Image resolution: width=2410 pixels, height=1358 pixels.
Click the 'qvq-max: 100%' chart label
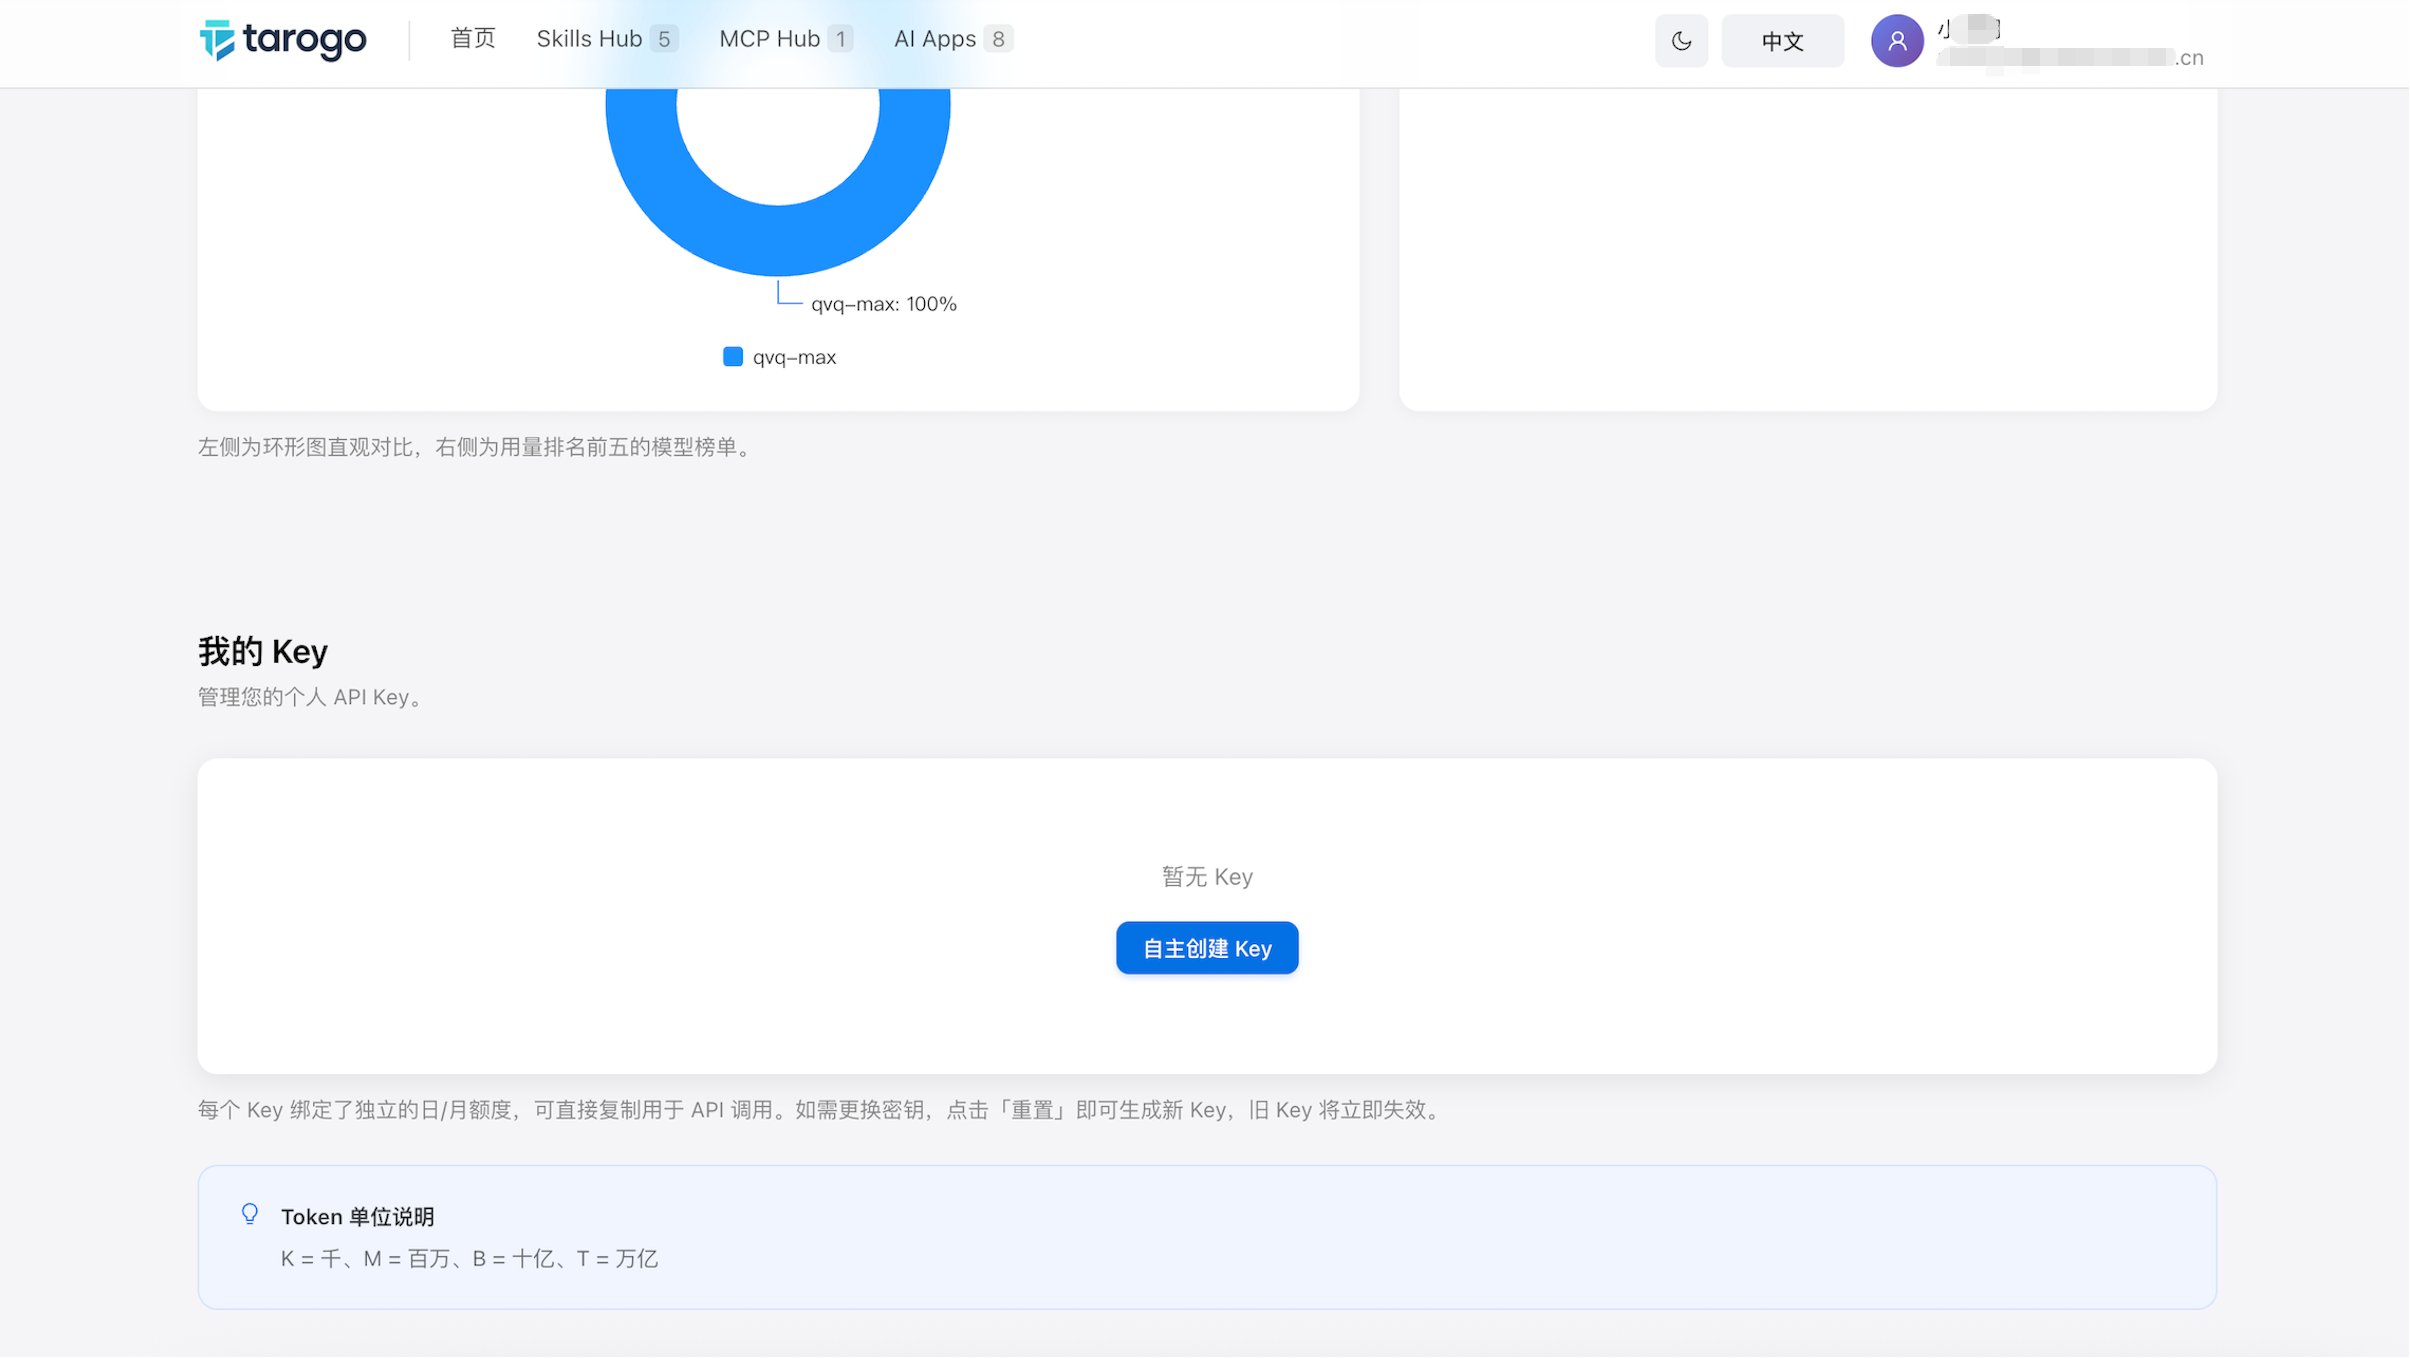[884, 304]
